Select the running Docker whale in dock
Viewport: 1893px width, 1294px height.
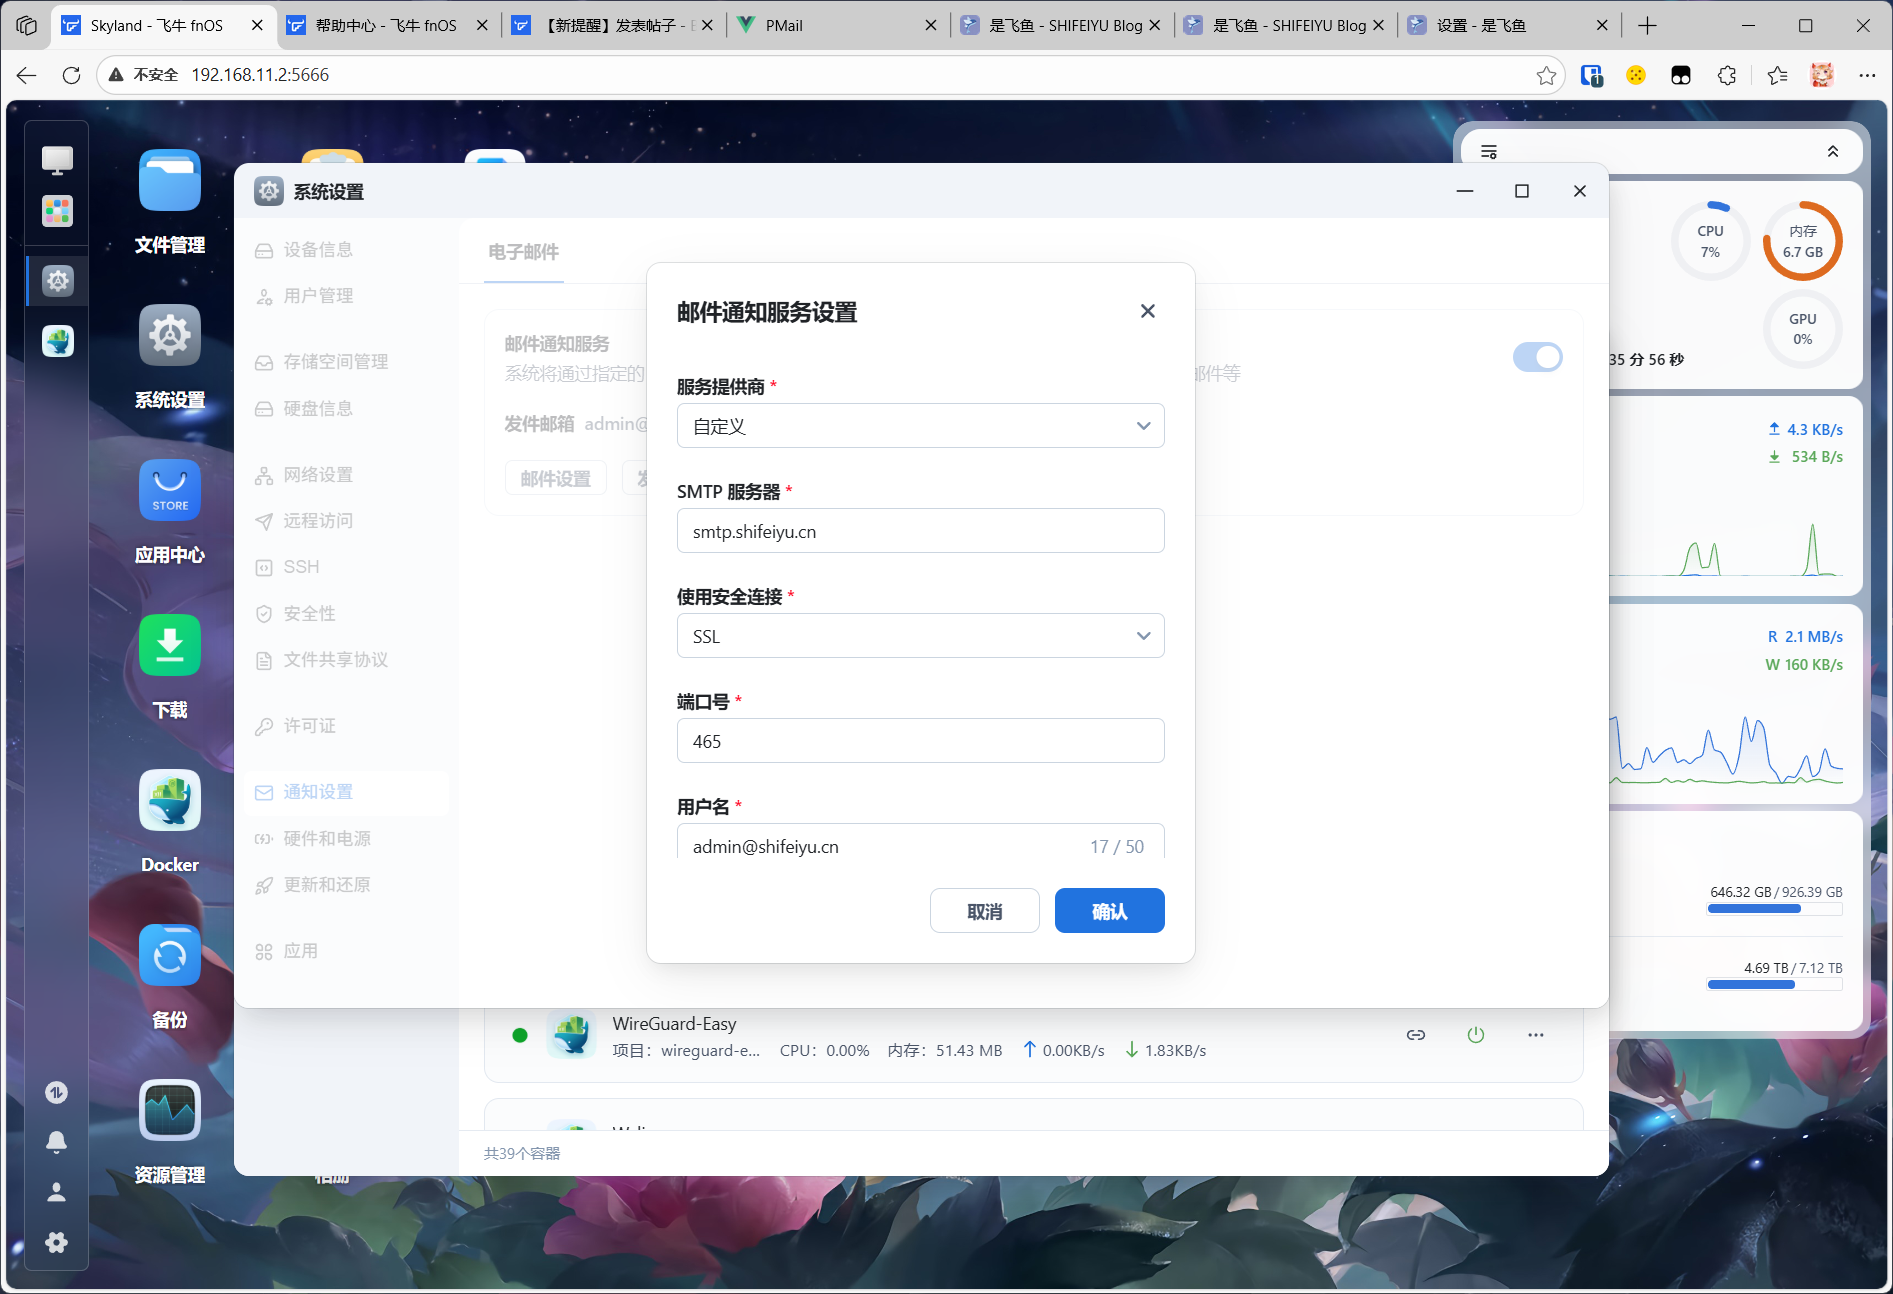(57, 341)
